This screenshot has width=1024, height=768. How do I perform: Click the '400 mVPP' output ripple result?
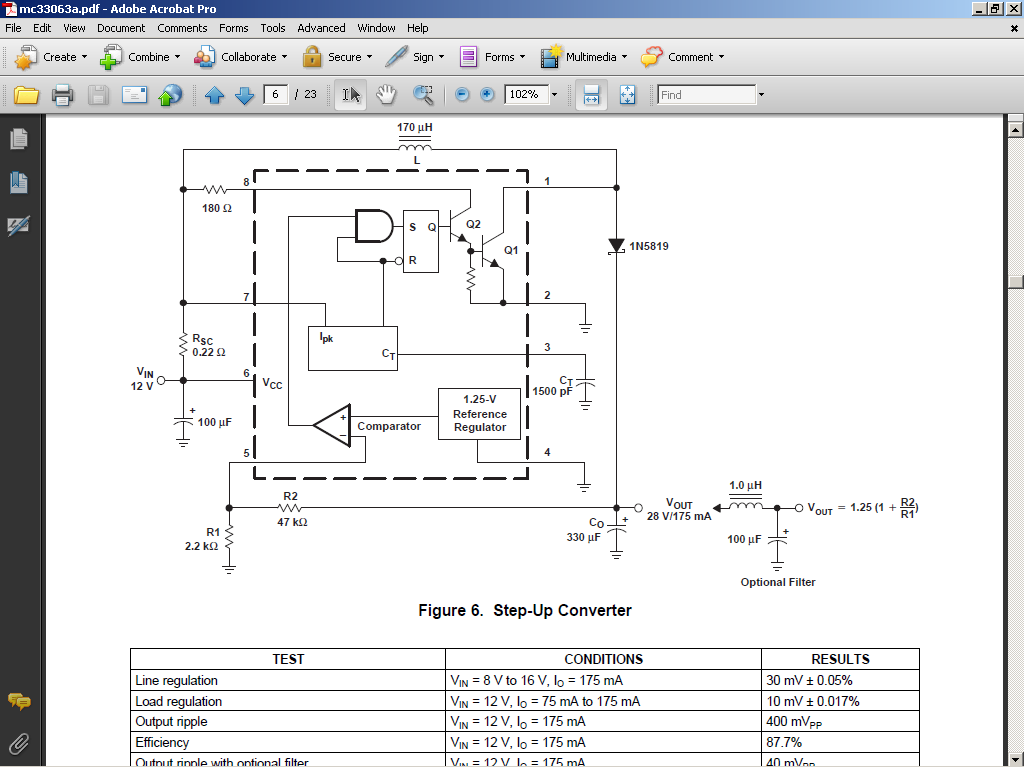tap(840, 722)
